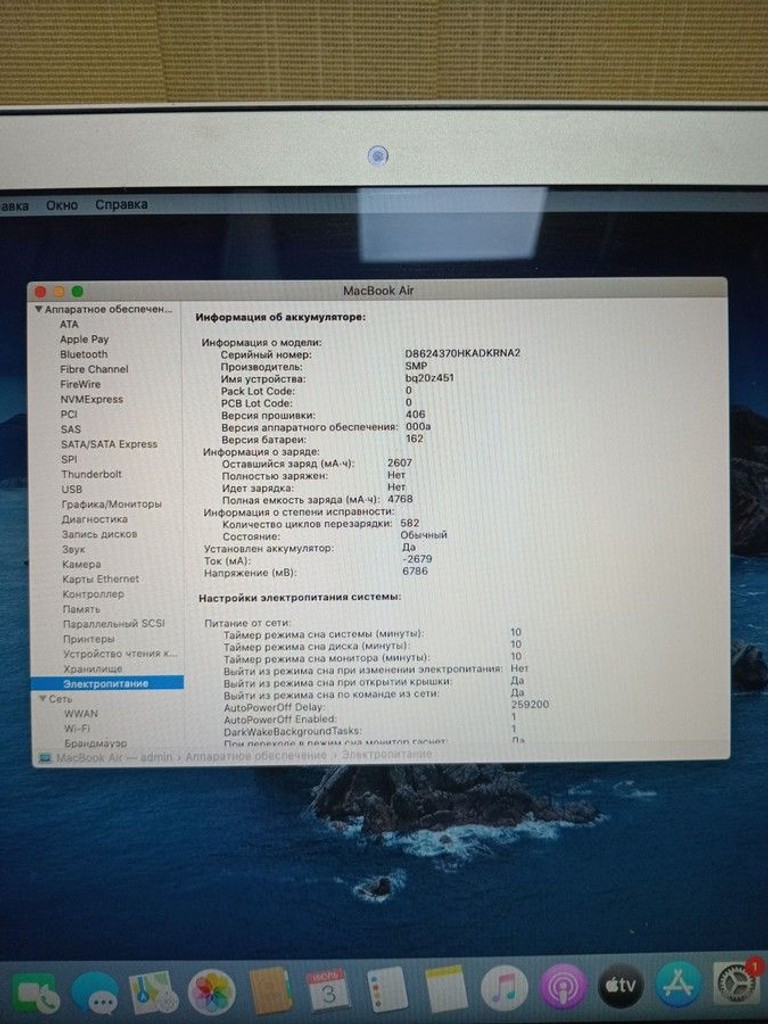Select ATA in the sidebar

[69, 324]
